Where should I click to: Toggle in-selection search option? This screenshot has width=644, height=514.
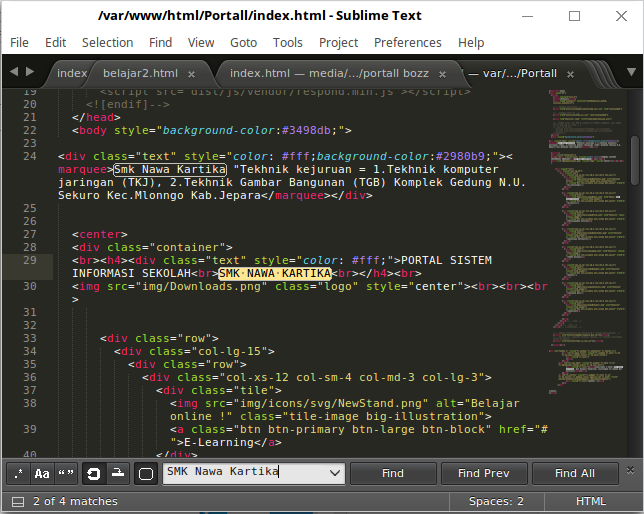pyautogui.click(x=118, y=474)
